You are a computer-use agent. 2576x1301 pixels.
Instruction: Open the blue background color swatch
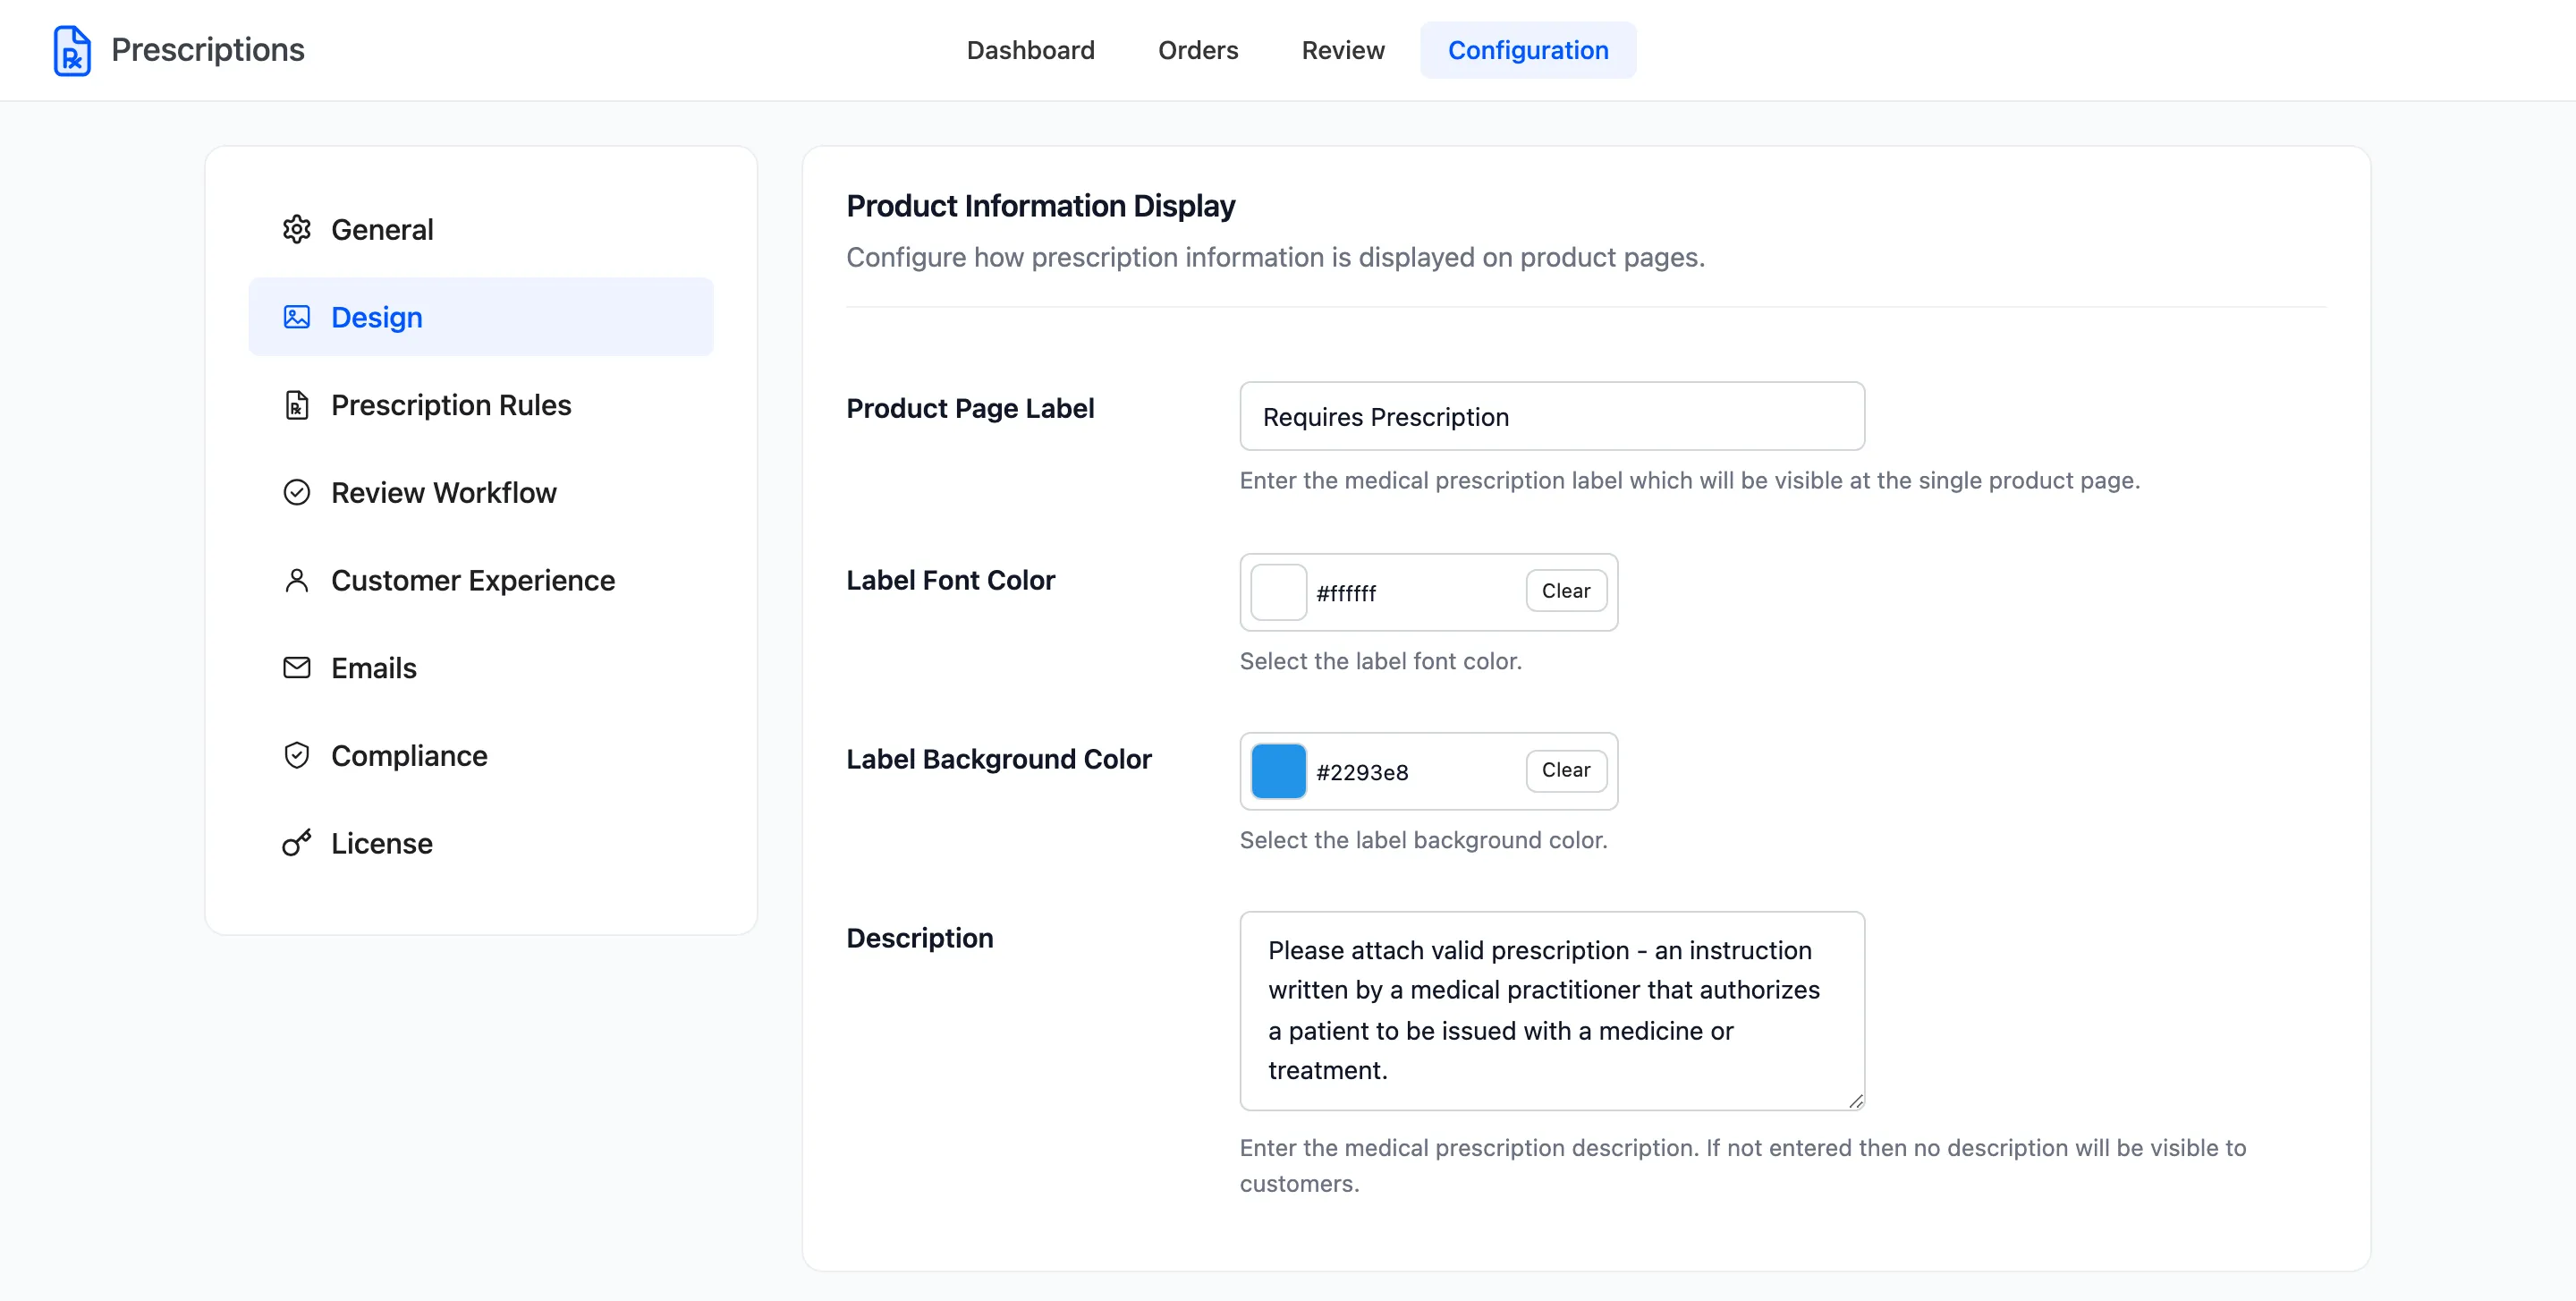coord(1278,771)
